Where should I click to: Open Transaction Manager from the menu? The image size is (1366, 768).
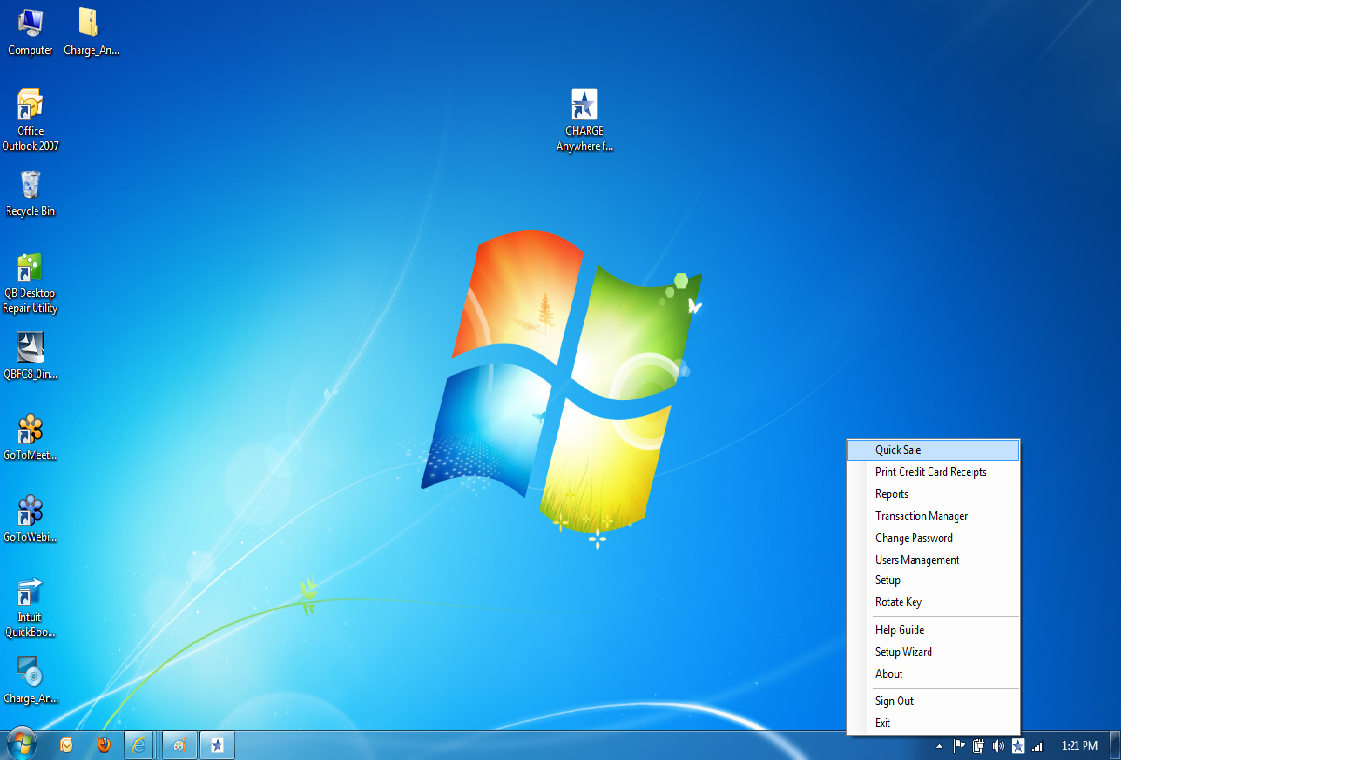coord(921,516)
